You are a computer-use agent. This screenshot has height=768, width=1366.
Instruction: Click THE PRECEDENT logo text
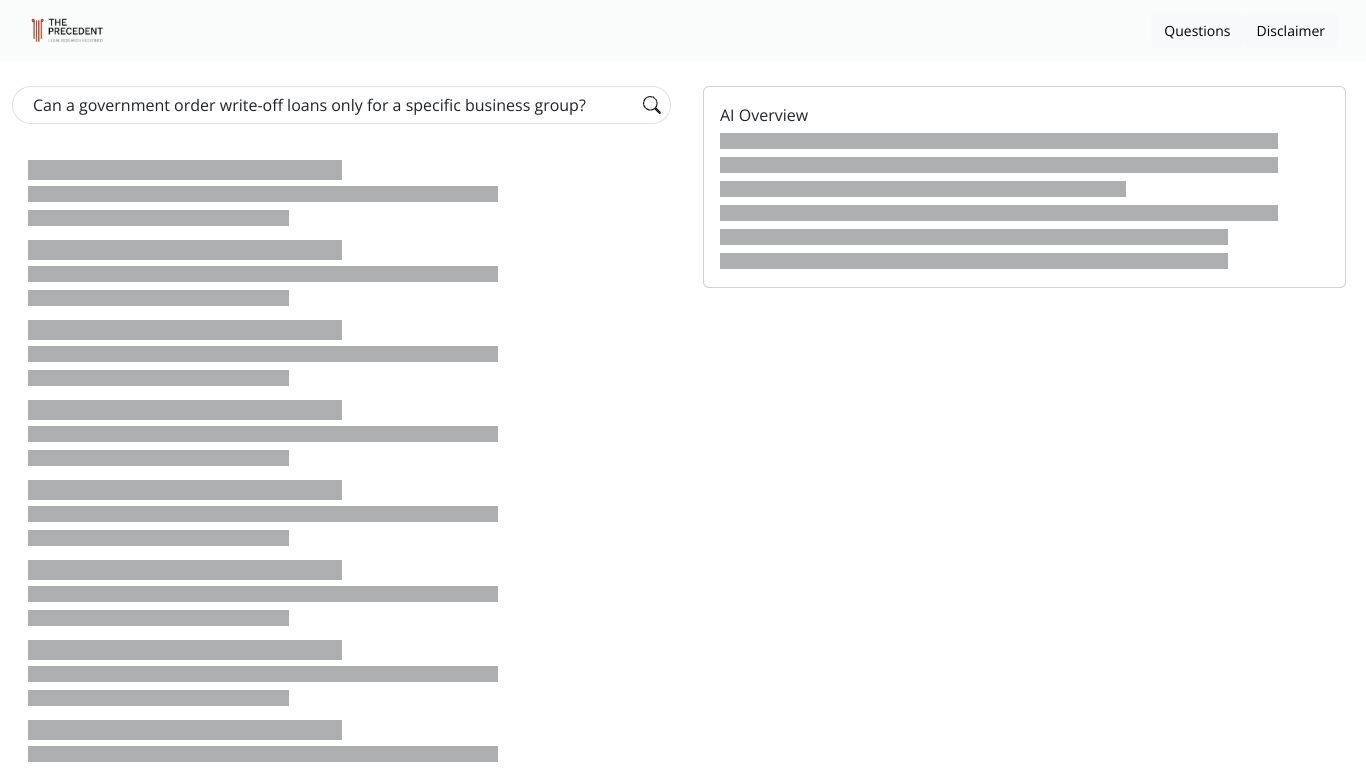click(75, 27)
